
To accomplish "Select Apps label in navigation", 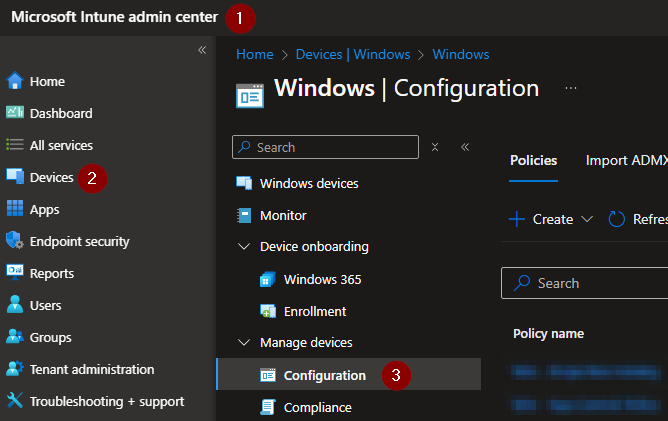I will tap(44, 210).
